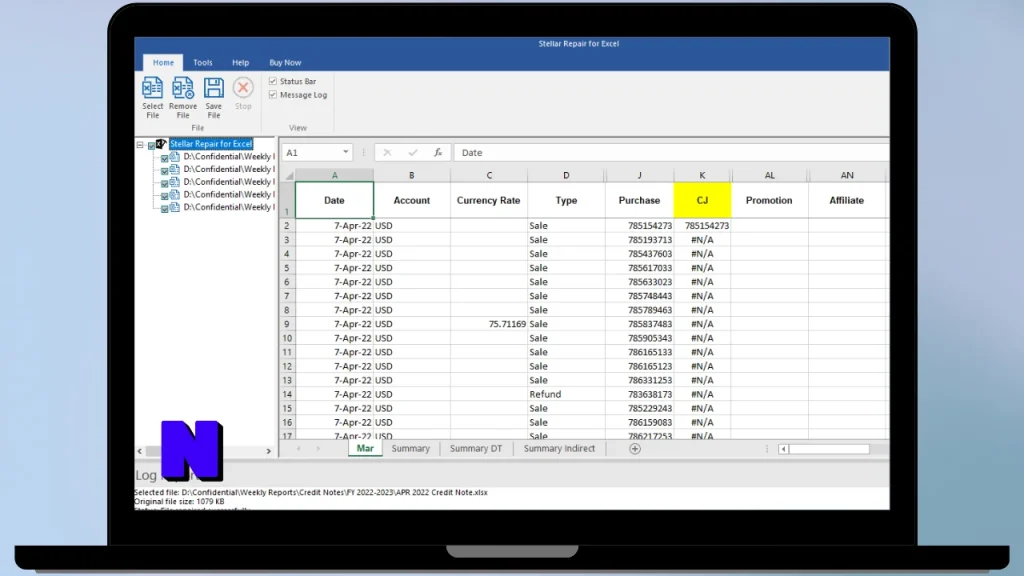Viewport: 1024px width, 576px height.
Task: Click the CJ column cell showing 785154273
Action: coord(702,226)
